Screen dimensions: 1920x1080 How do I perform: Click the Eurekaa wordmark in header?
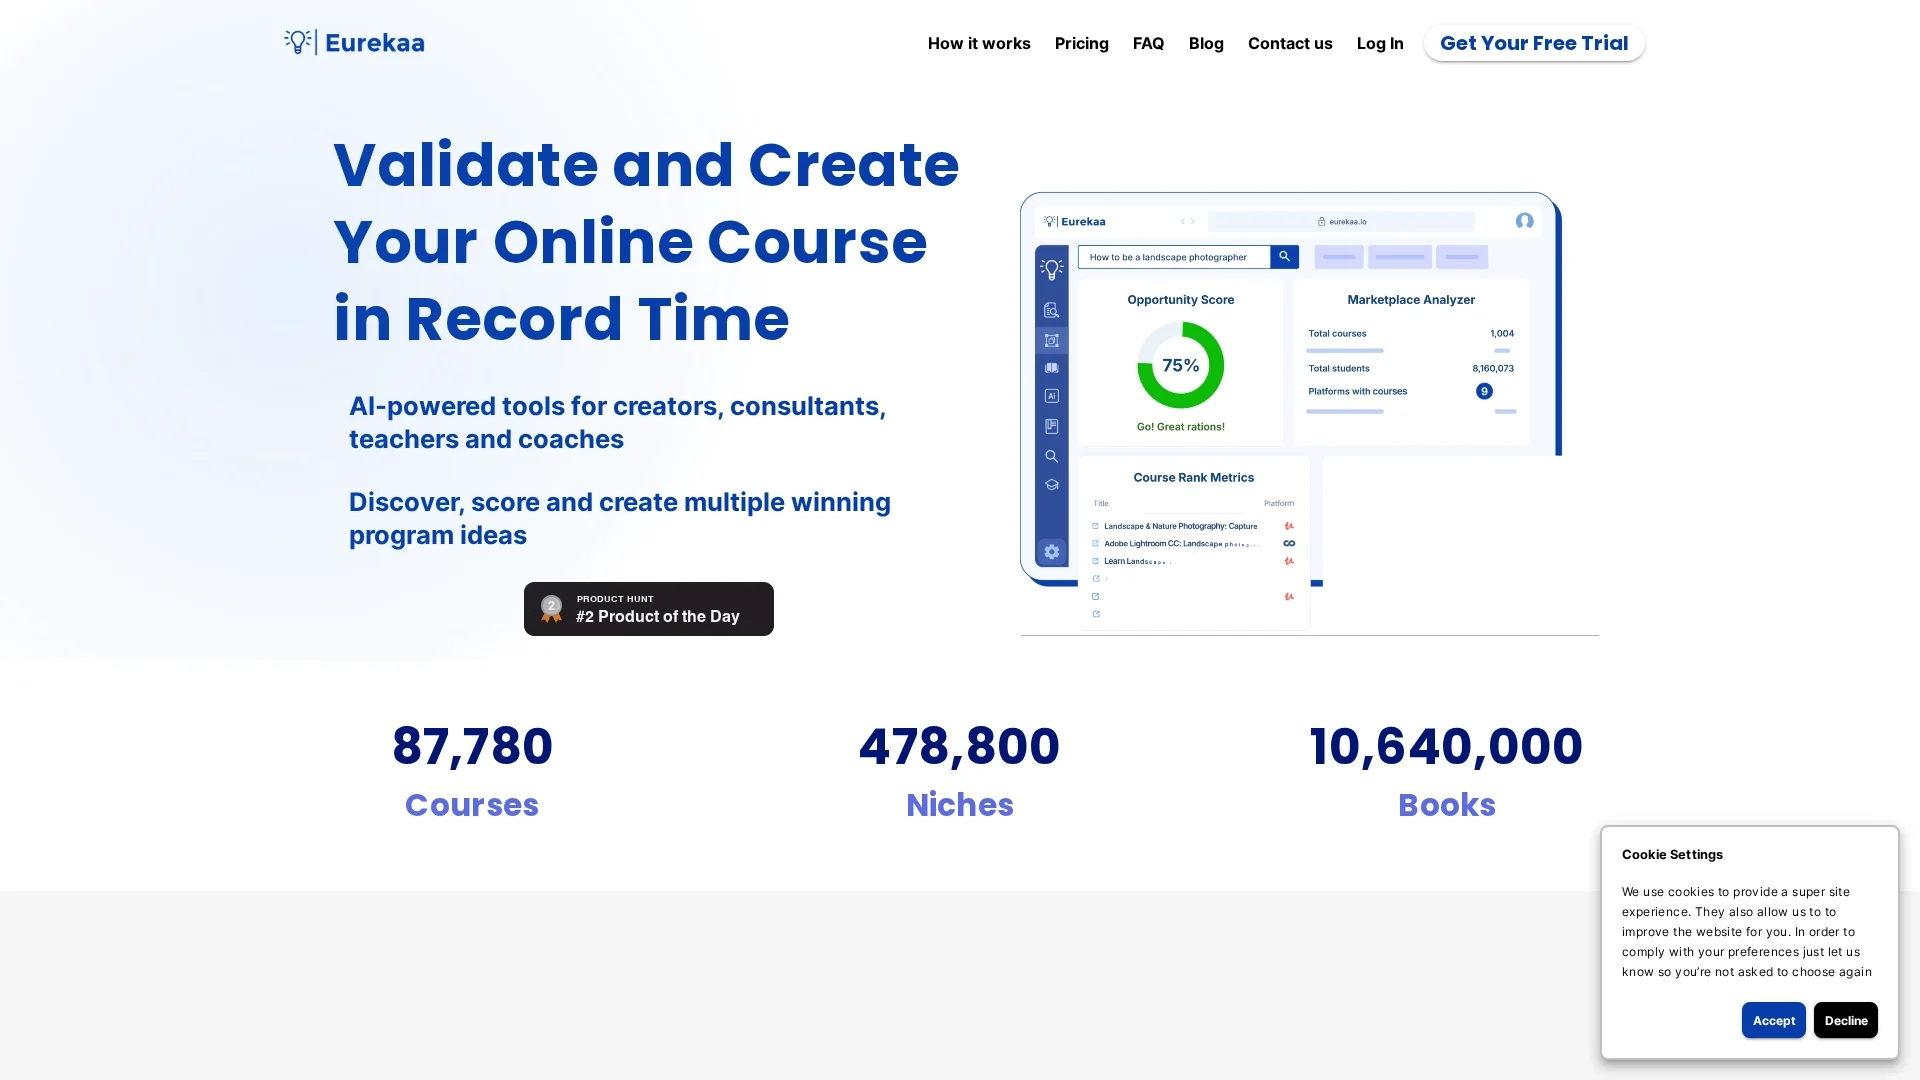point(374,43)
